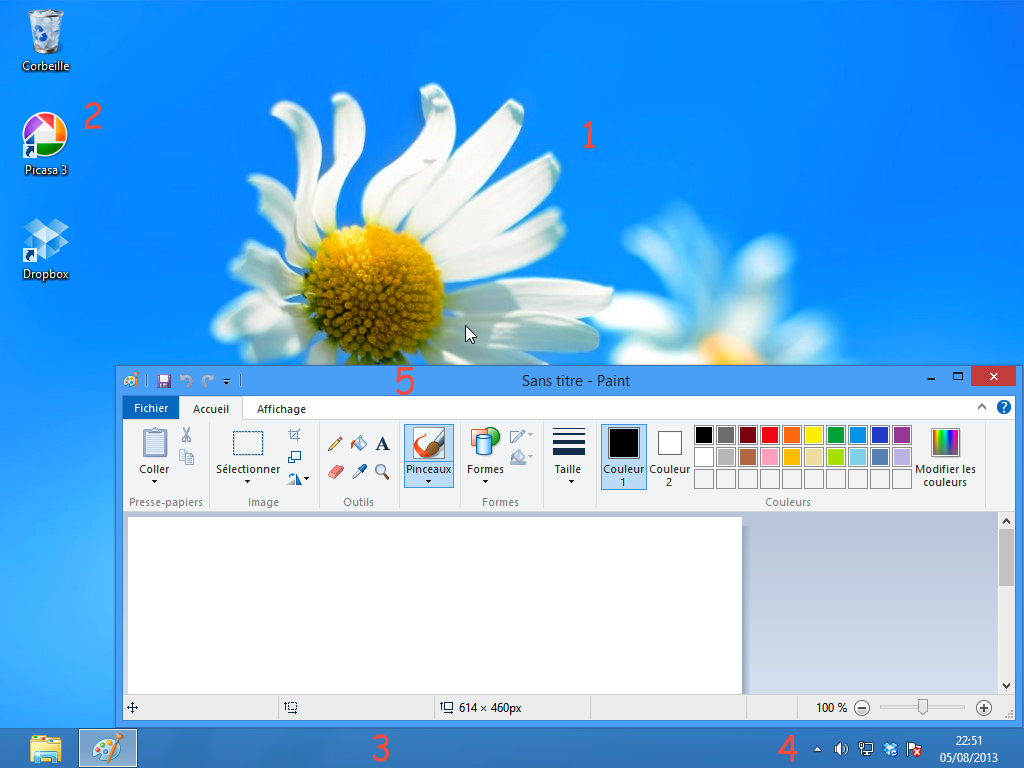
Task: Select the Text tool
Action: (382, 443)
